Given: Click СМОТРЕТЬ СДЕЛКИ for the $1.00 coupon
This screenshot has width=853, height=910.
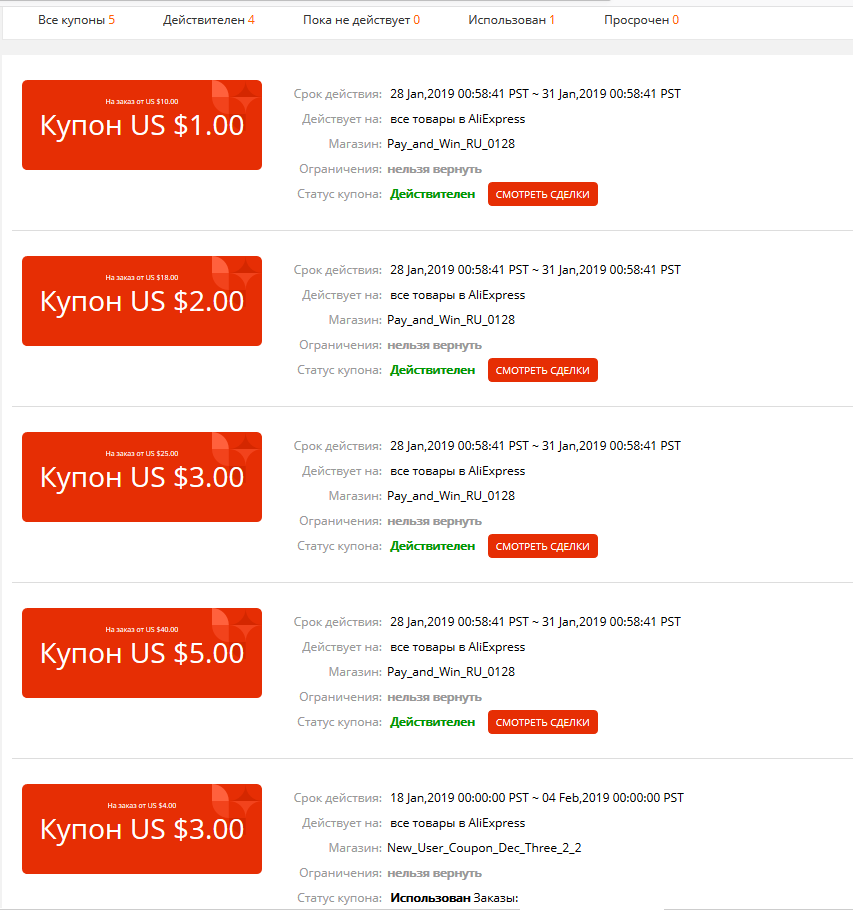Looking at the screenshot, I should click(x=543, y=194).
